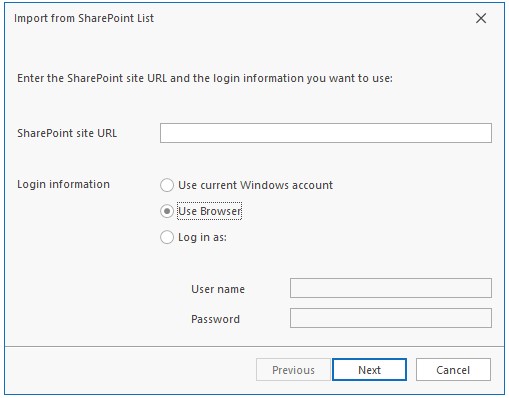Screen dimensions: 509x398
Task: Click the 'Import from SharePoint List' title text
Action: point(84,18)
